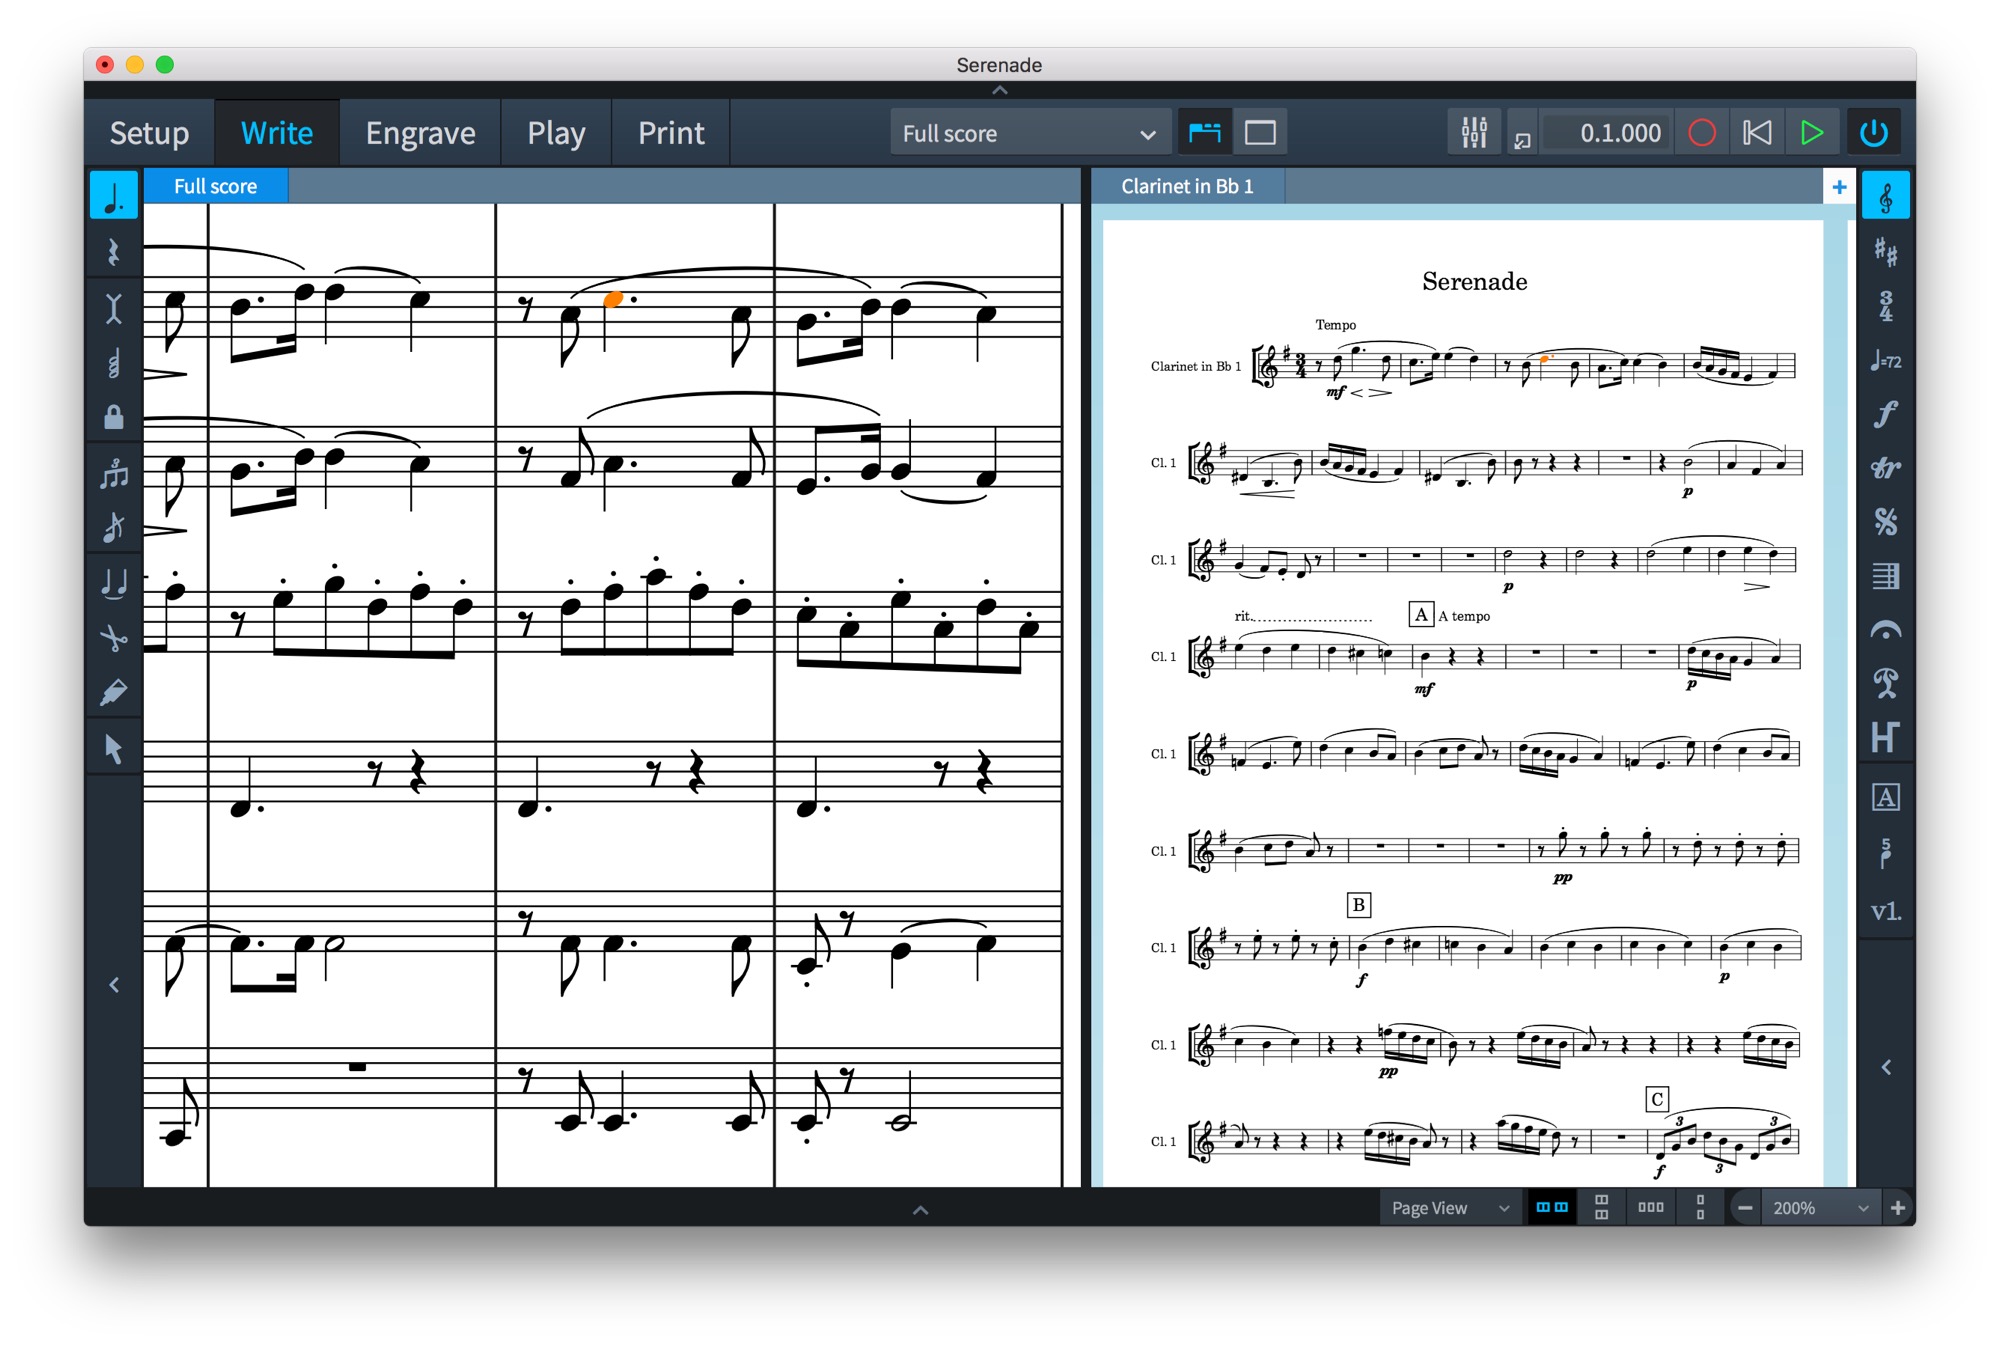Click the Write menu tab
The width and height of the screenshot is (2000, 1346).
tap(275, 131)
